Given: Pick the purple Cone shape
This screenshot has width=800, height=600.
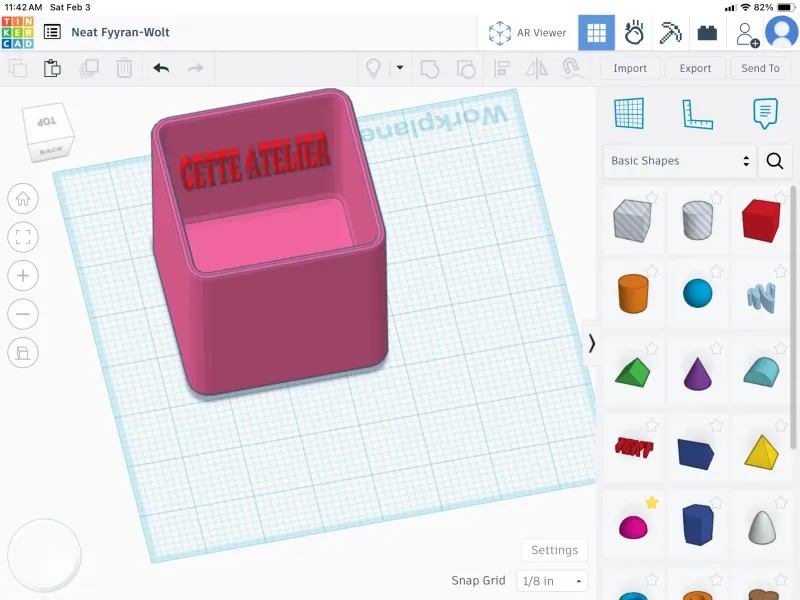Looking at the screenshot, I should (x=697, y=374).
